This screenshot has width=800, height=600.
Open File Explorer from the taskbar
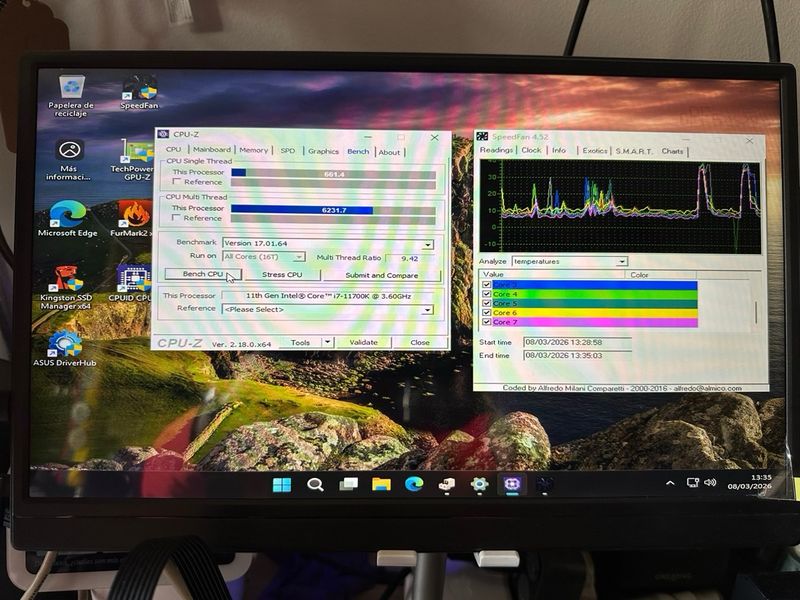coord(381,484)
